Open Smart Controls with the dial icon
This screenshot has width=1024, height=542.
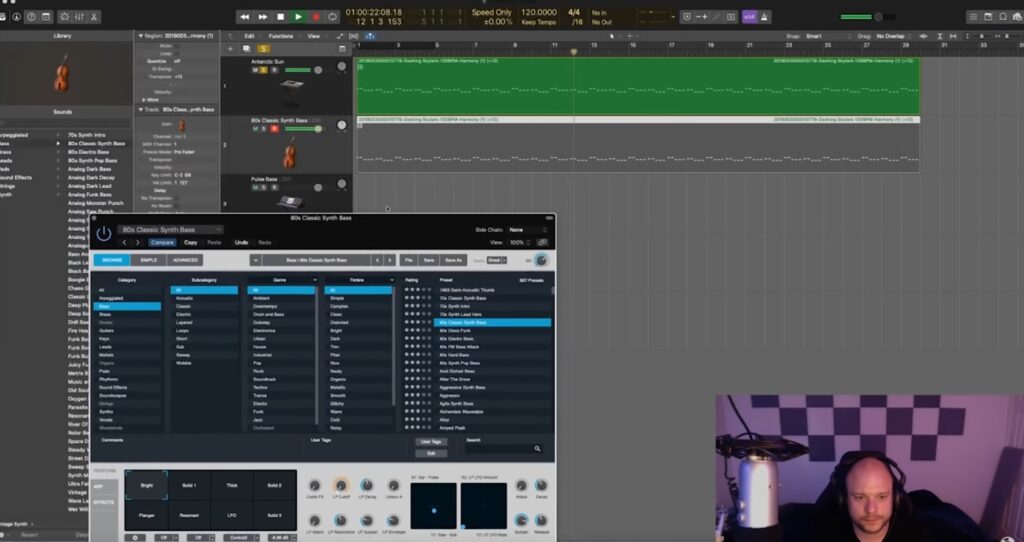[65, 17]
